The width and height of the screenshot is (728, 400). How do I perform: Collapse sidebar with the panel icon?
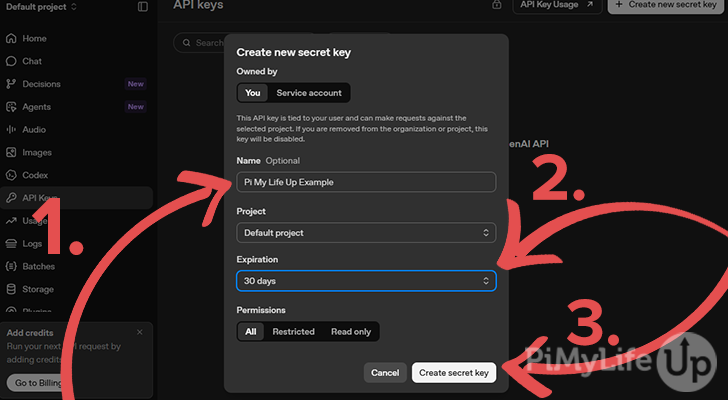pyautogui.click(x=143, y=6)
